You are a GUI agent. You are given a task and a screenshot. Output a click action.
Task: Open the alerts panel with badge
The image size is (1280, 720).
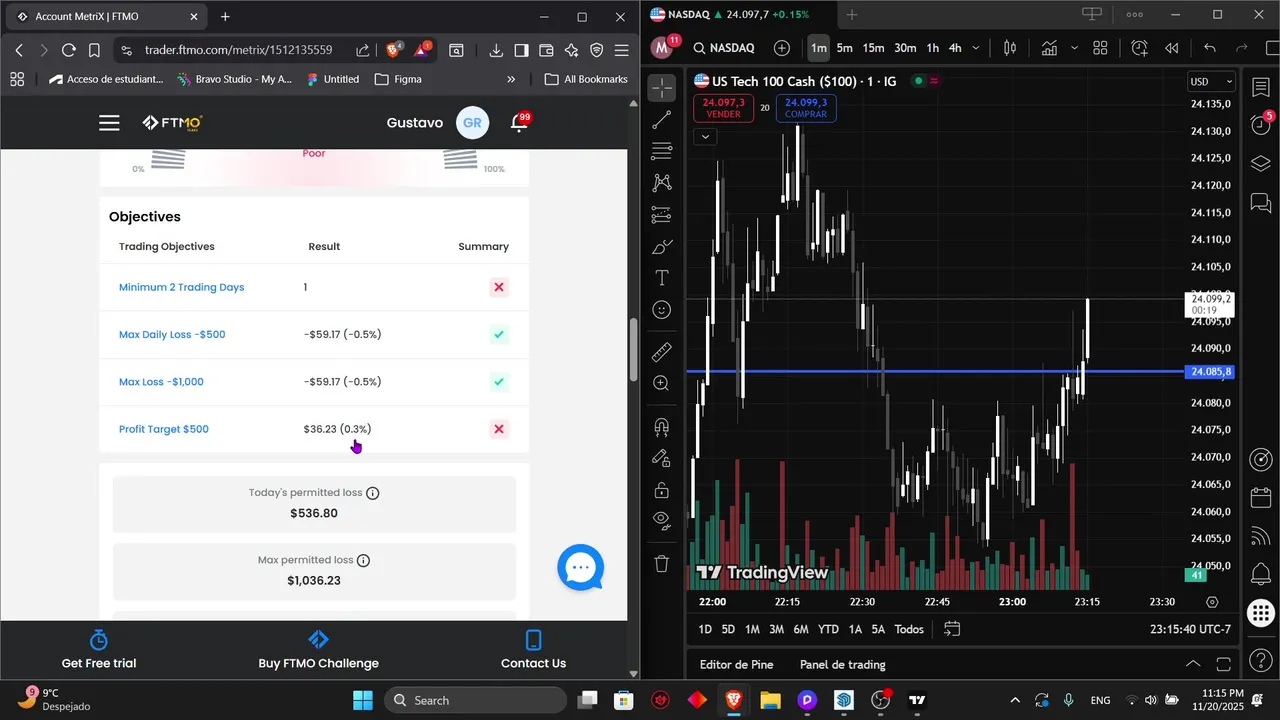1261,124
